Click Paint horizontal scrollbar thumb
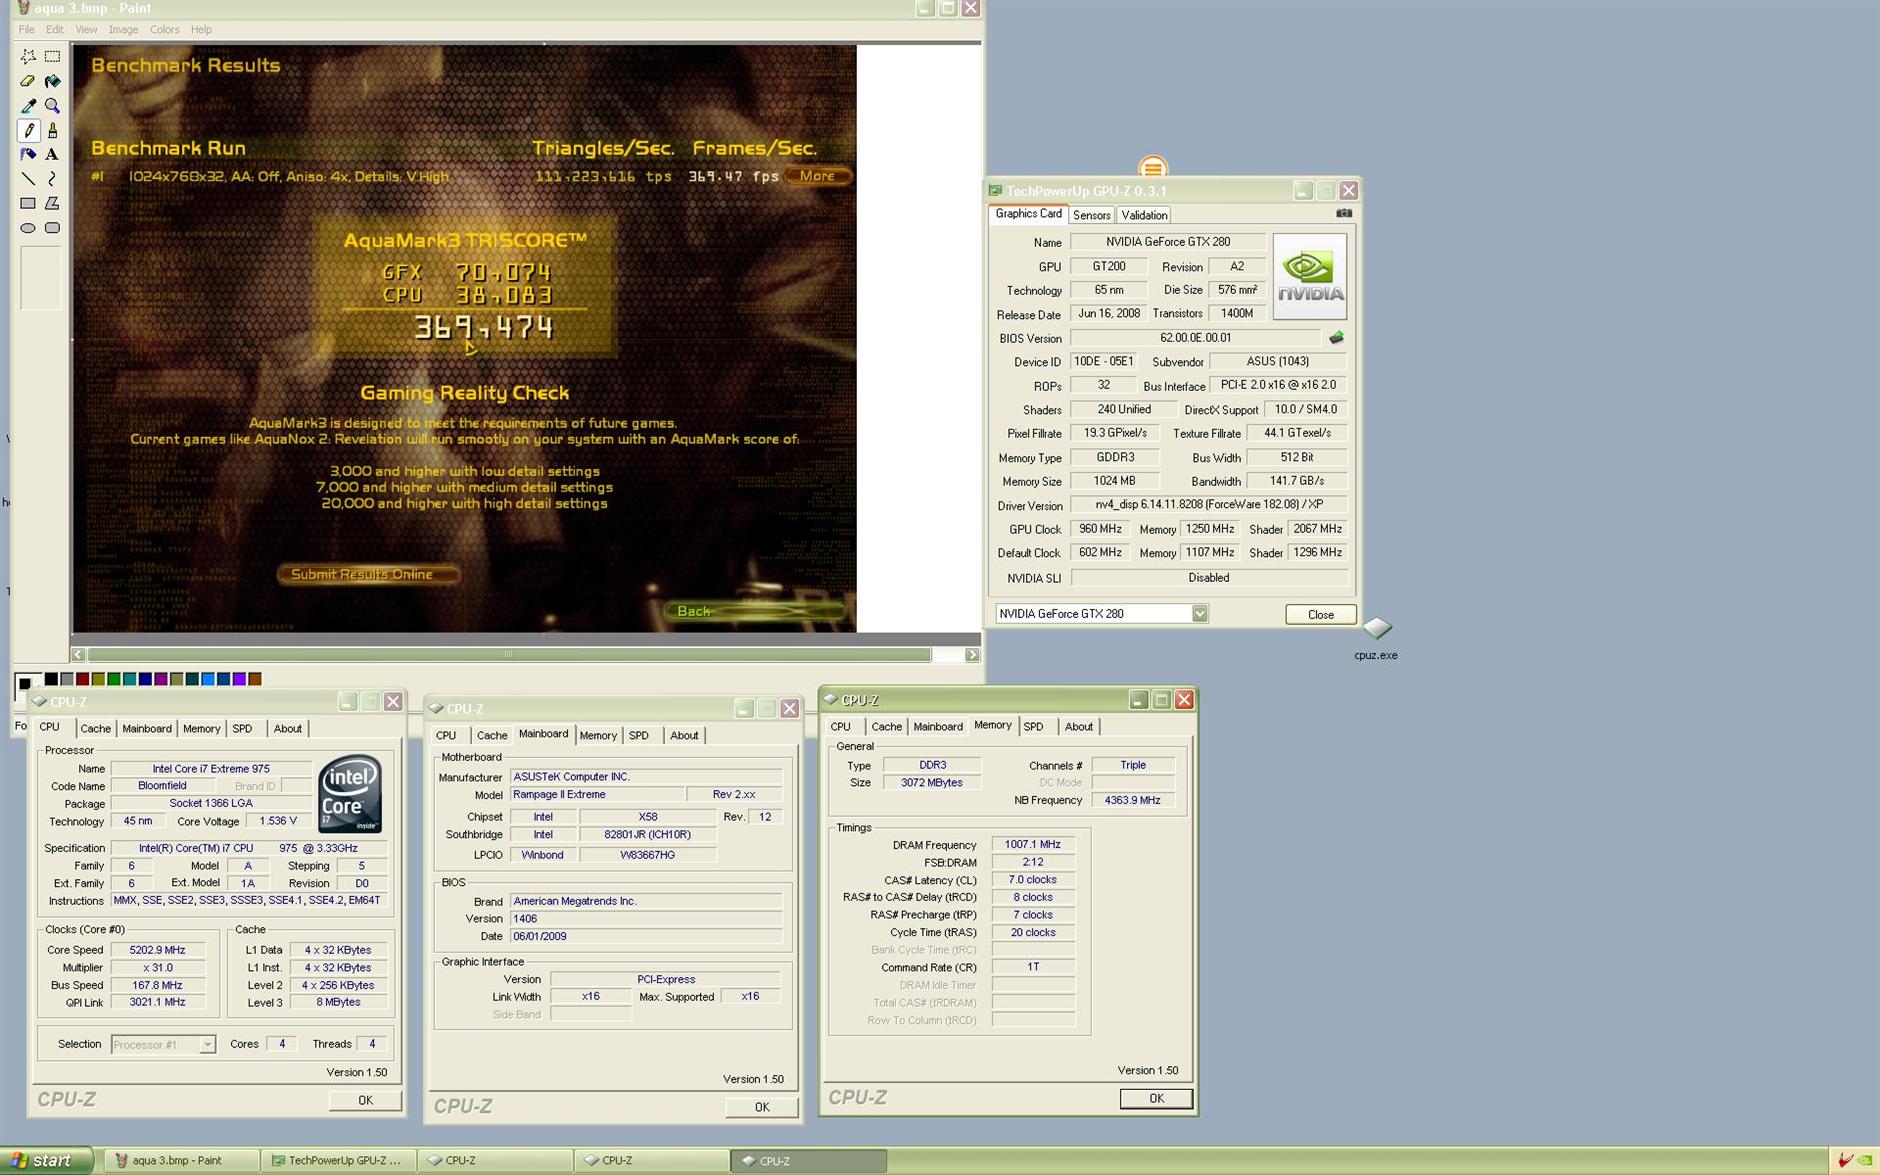This screenshot has height=1175, width=1880. [x=509, y=654]
